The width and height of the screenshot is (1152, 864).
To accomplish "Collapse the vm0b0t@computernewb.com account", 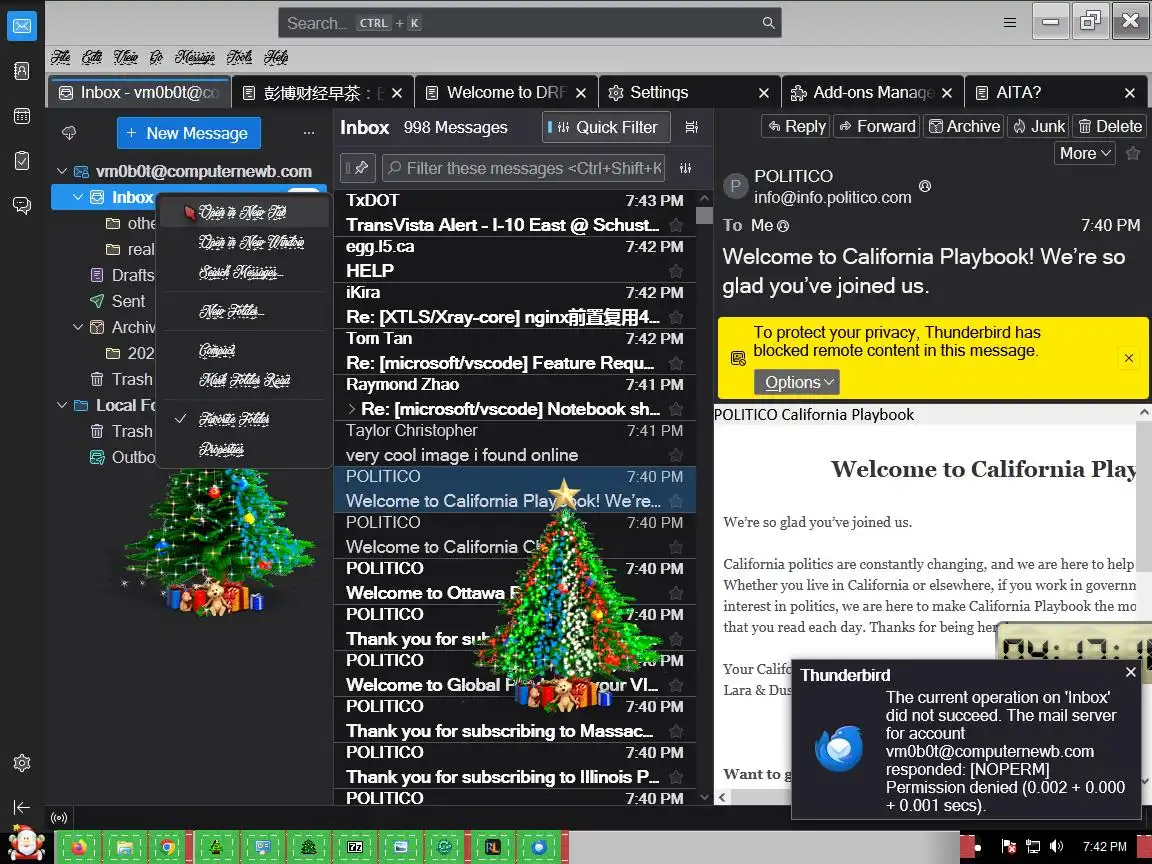I will click(62, 171).
